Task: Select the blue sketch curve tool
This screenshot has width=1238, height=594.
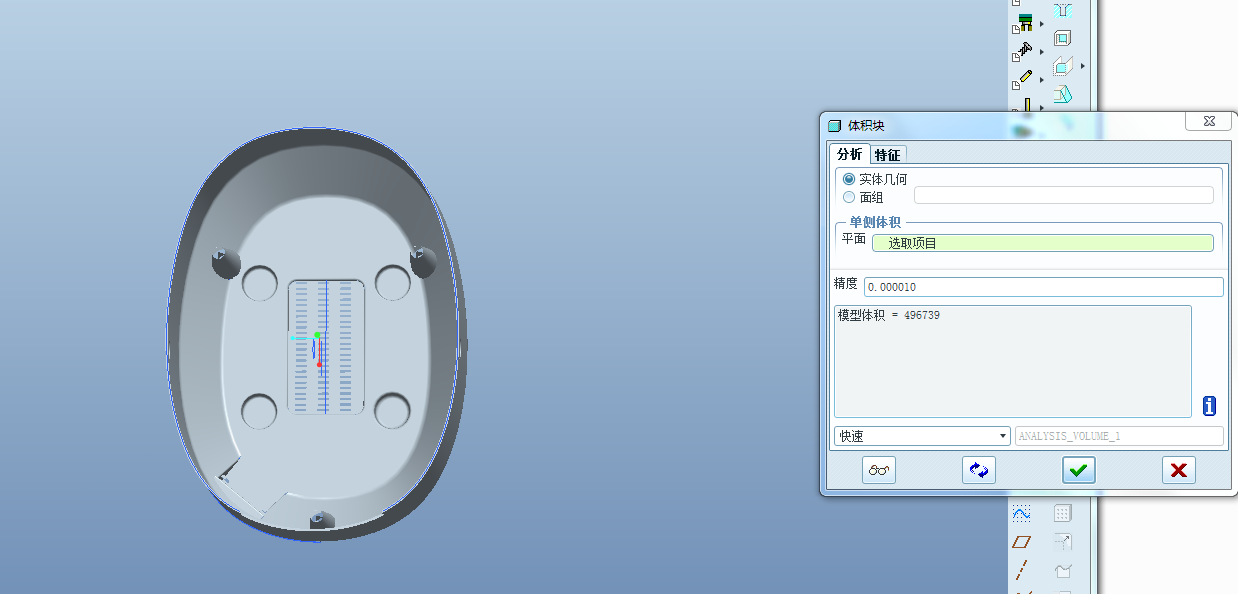Action: (x=1021, y=513)
